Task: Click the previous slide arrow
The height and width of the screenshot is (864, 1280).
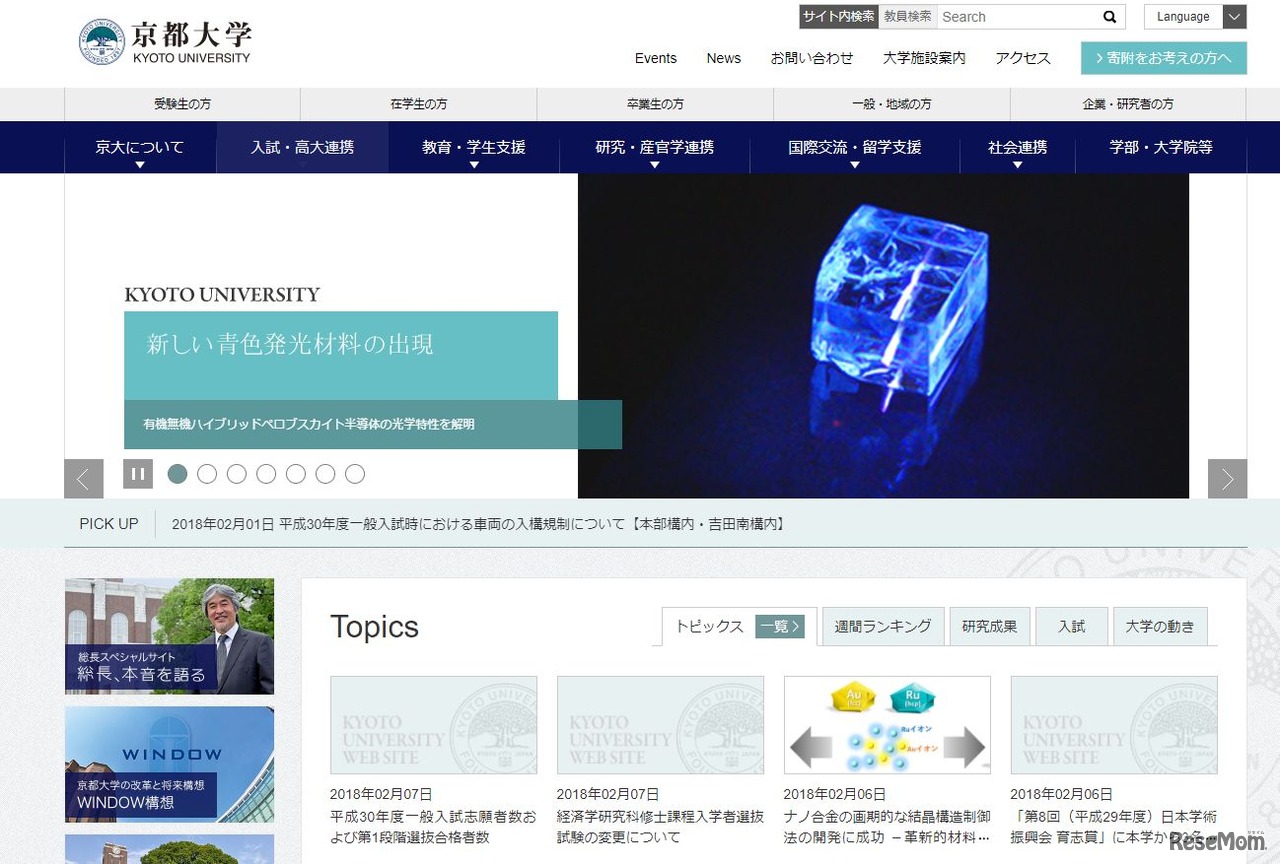Action: (84, 479)
